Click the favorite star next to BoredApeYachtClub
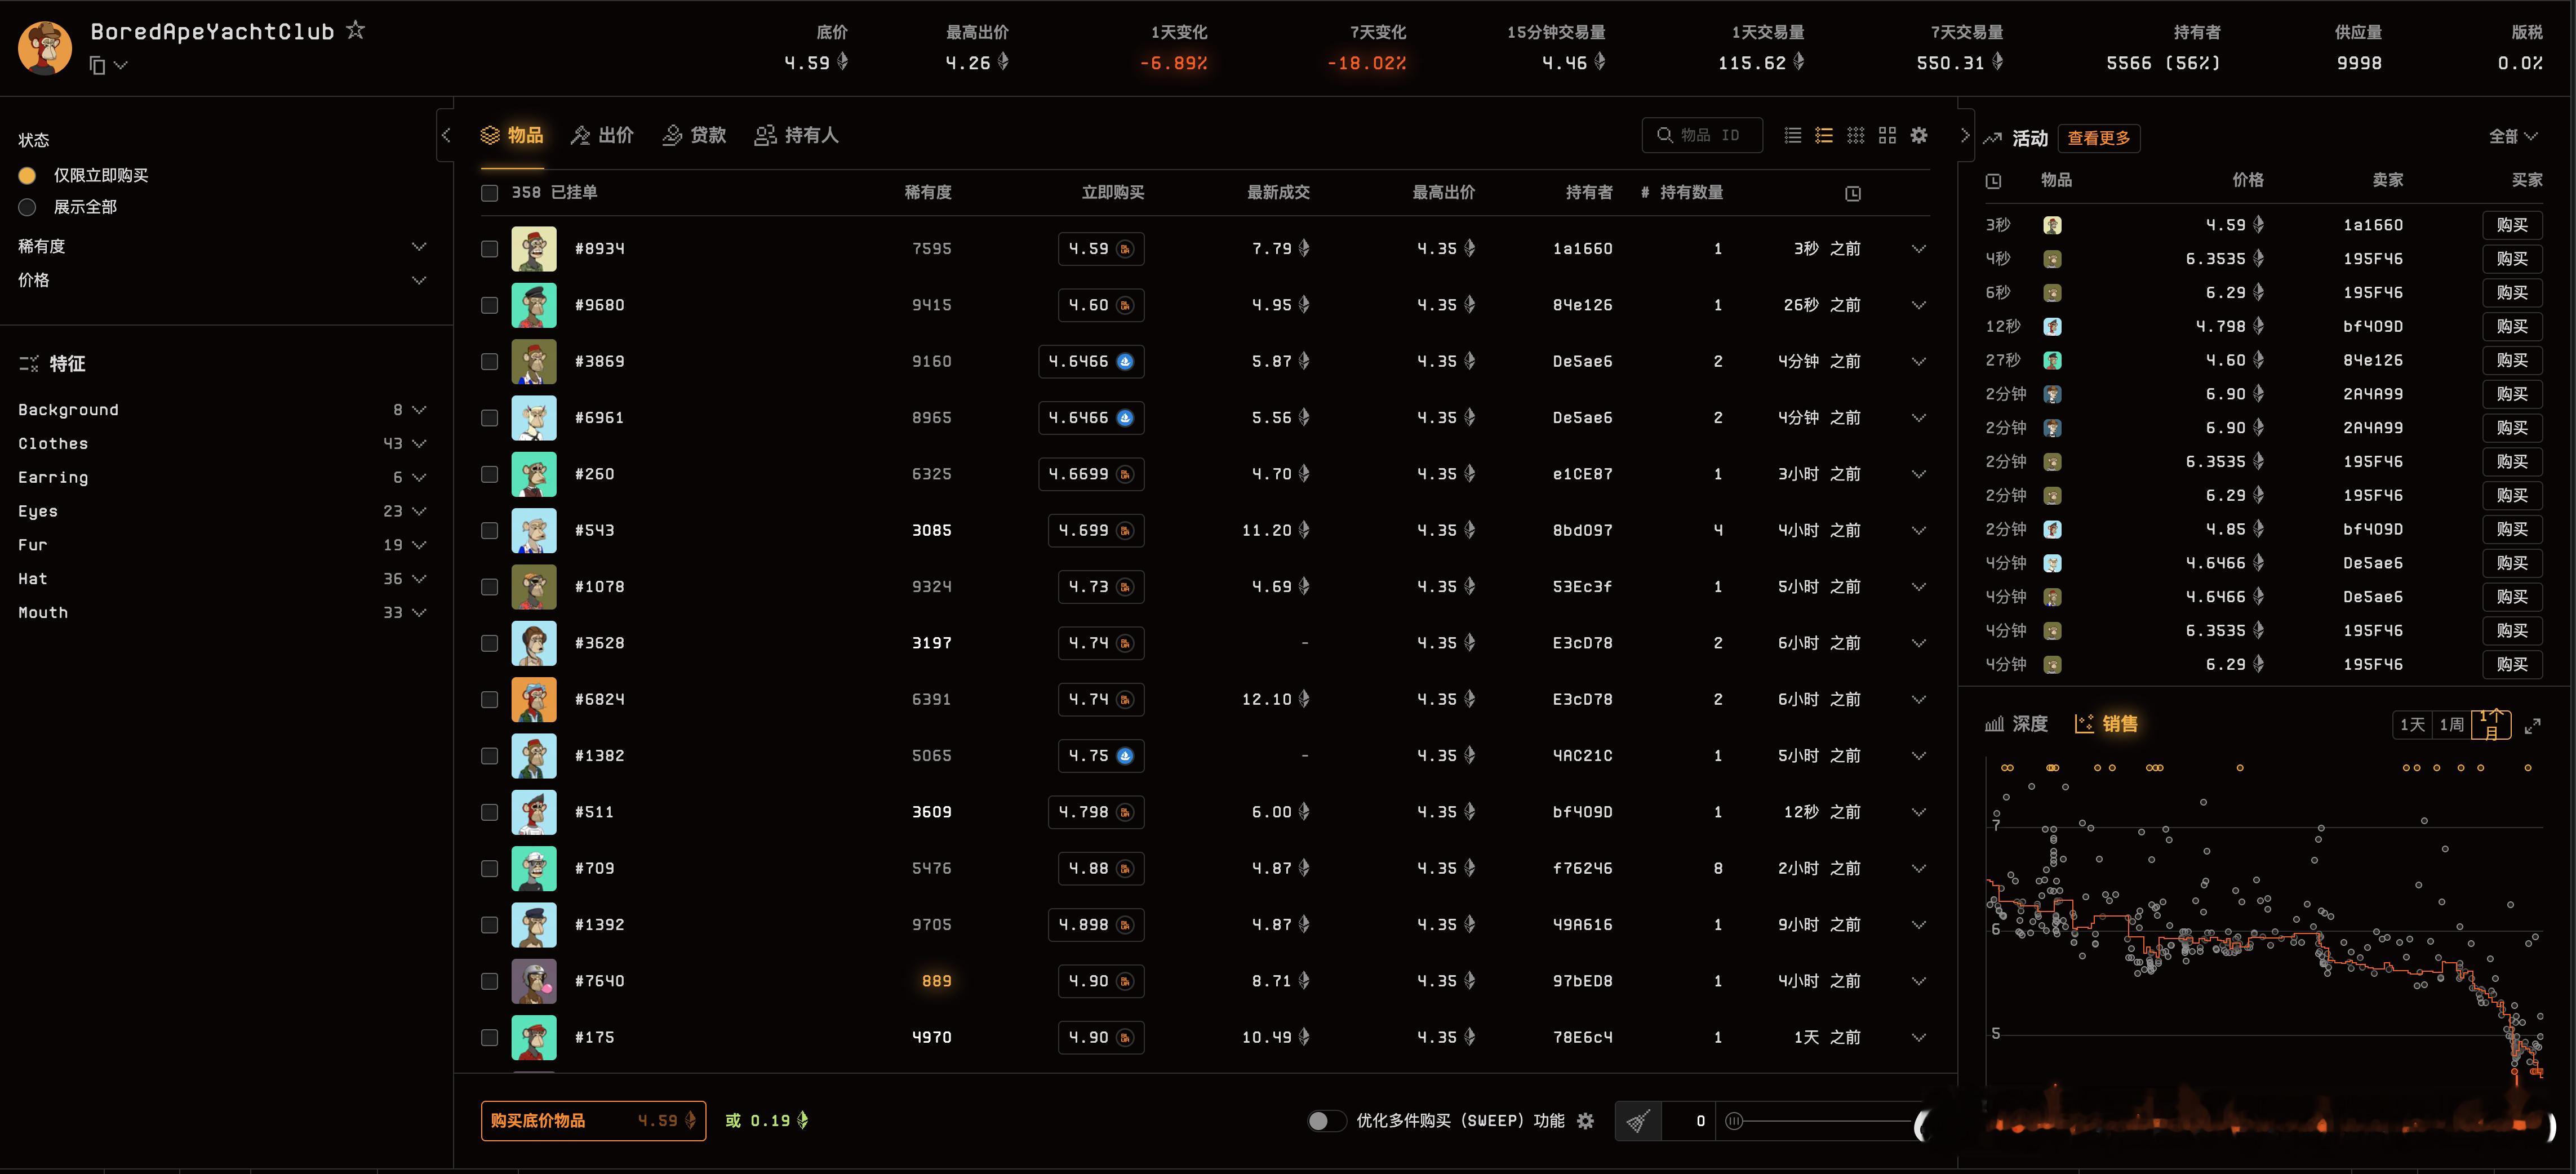This screenshot has height=1174, width=2576. pos(355,31)
